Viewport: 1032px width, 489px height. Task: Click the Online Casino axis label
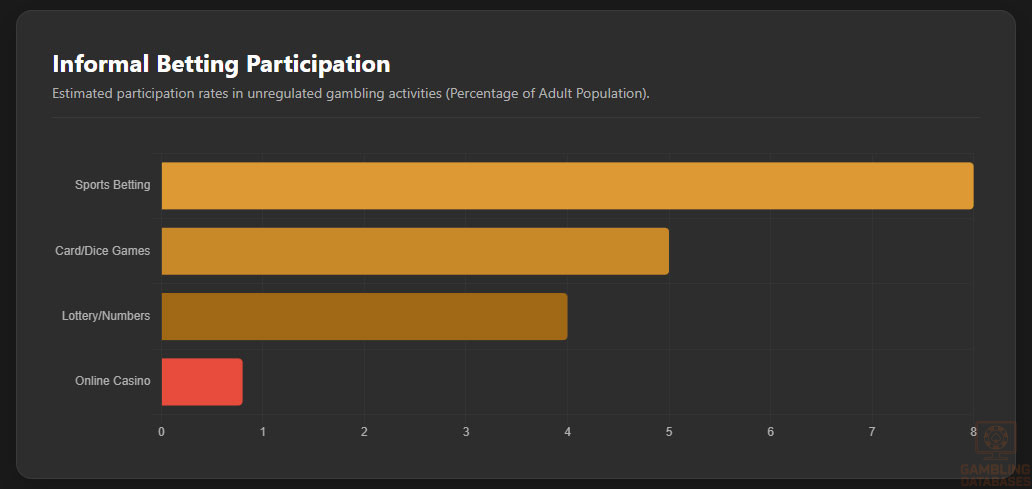[x=112, y=381]
